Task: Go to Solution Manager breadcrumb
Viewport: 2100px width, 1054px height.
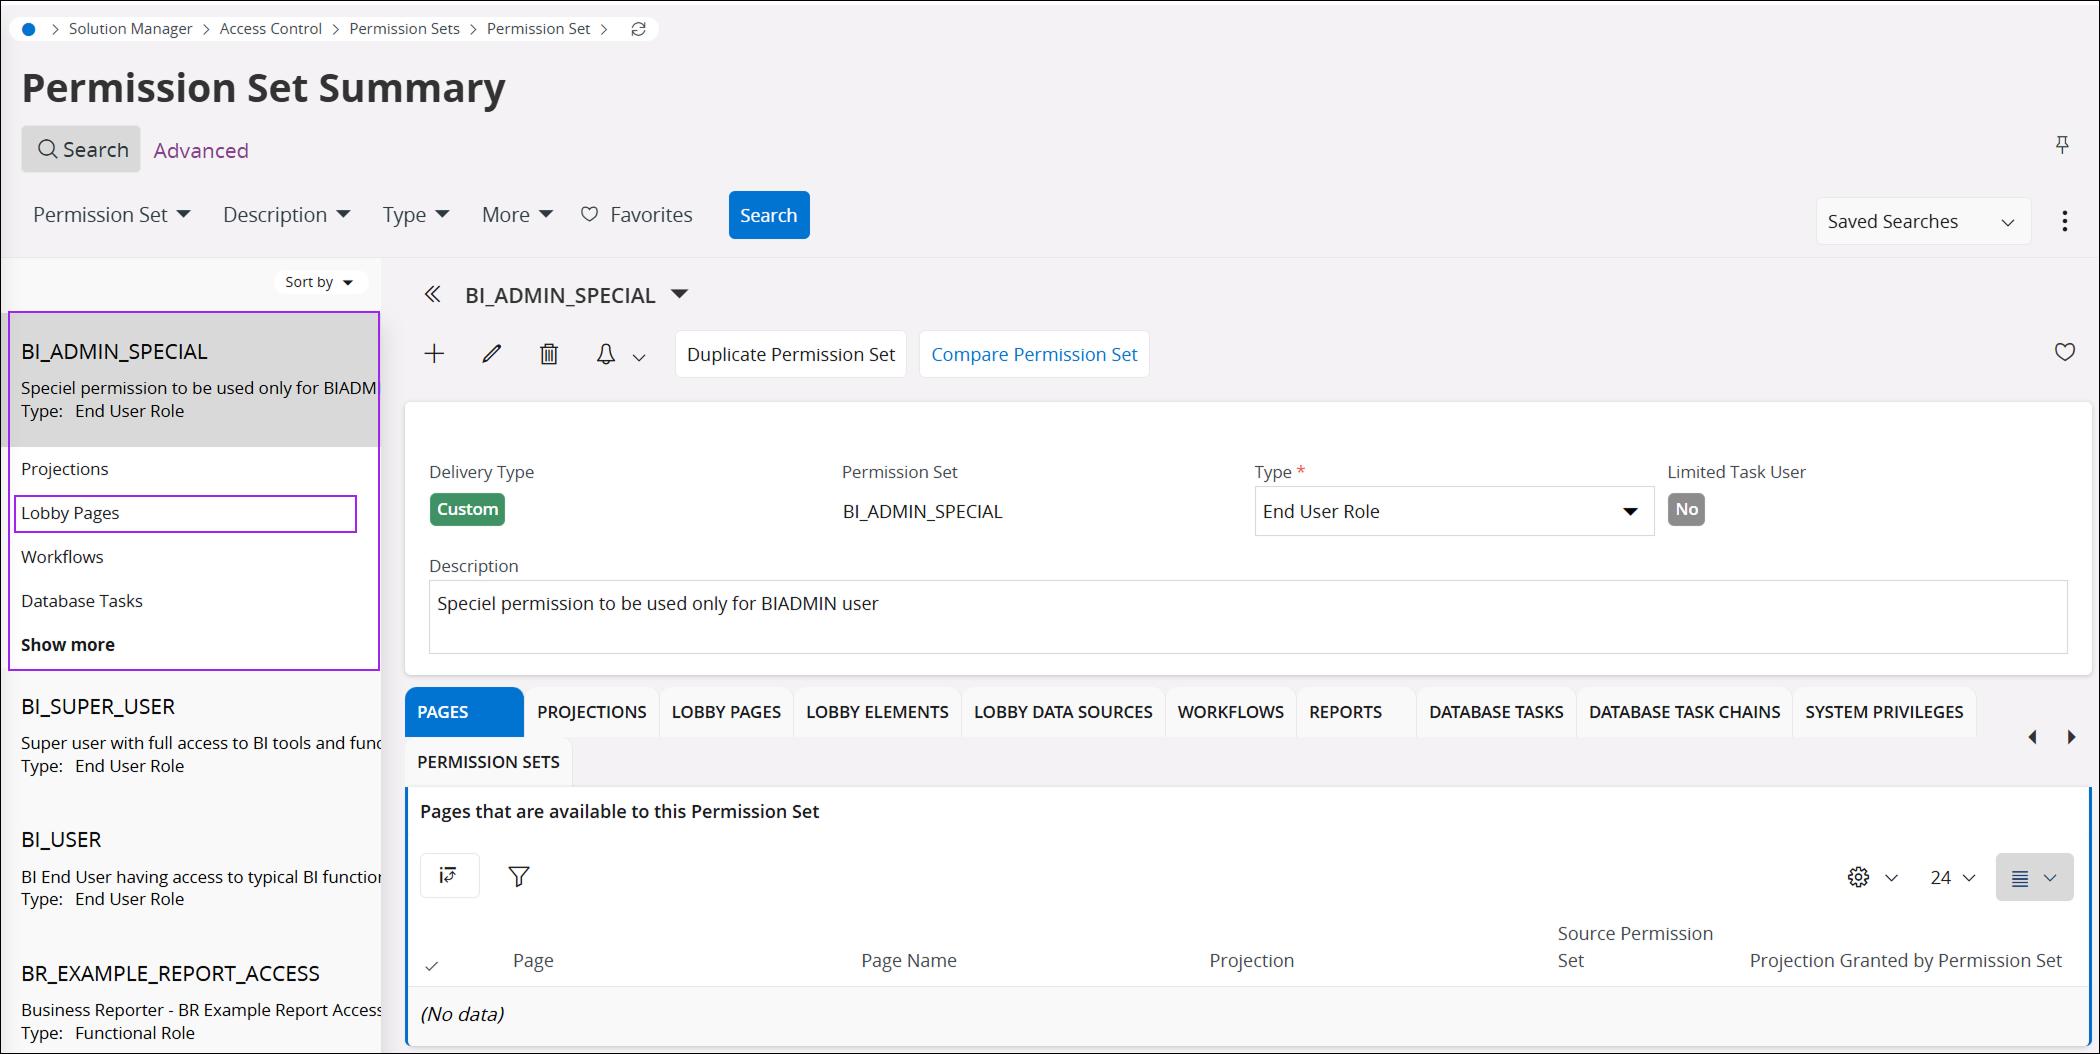Action: coord(130,29)
